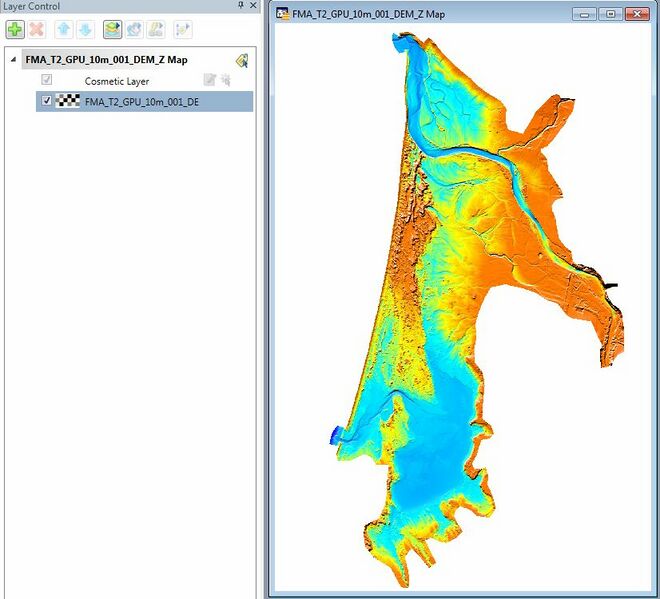Open the stacked layers properties icon
The image size is (660, 599).
[x=112, y=30]
